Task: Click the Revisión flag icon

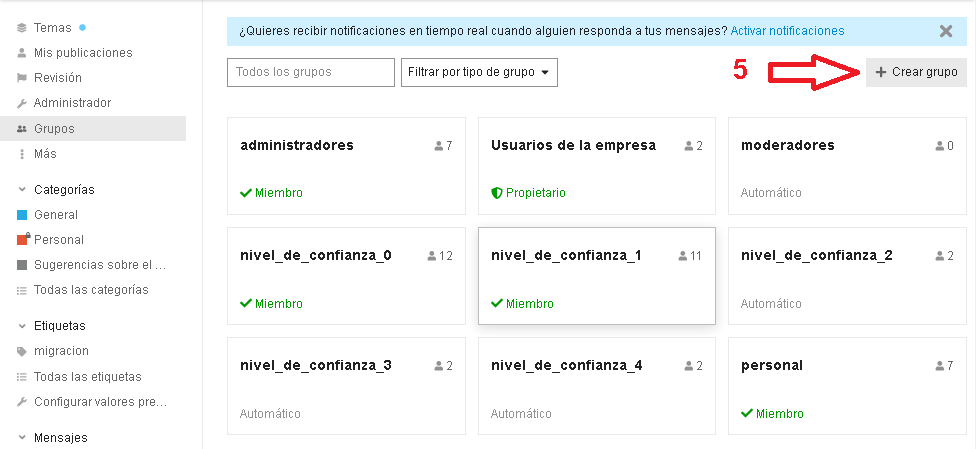Action: click(22, 78)
